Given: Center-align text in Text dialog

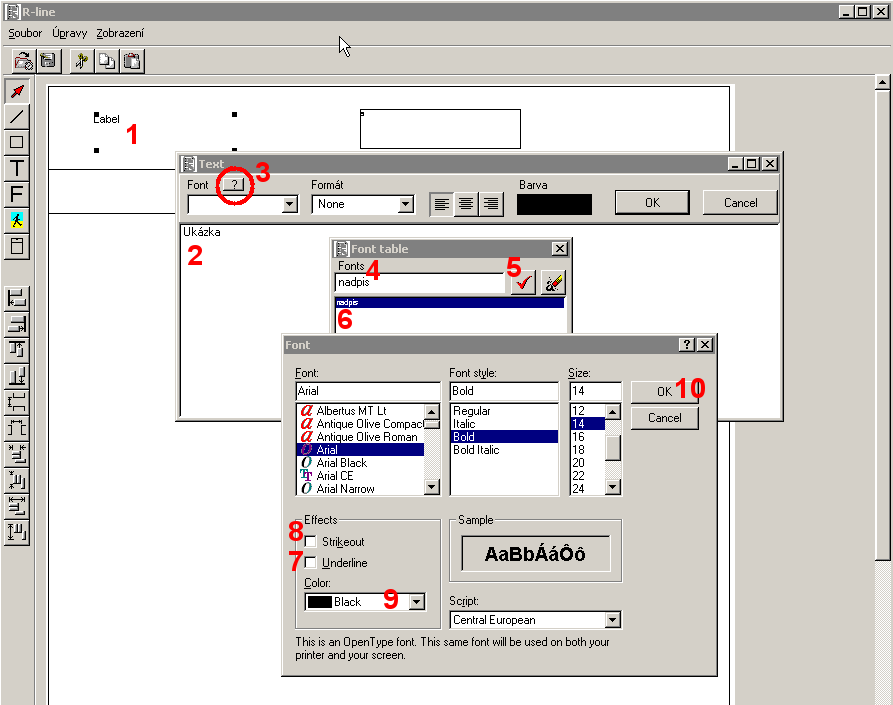Looking at the screenshot, I should click(466, 204).
